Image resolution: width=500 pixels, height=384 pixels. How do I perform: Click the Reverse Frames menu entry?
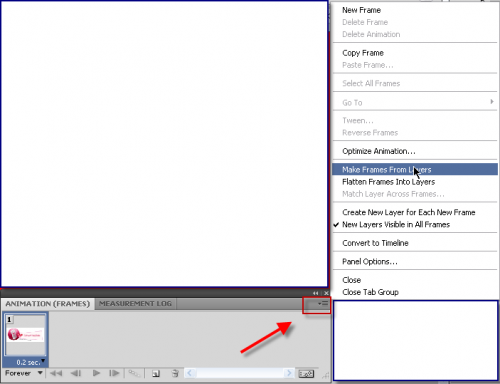(415, 133)
